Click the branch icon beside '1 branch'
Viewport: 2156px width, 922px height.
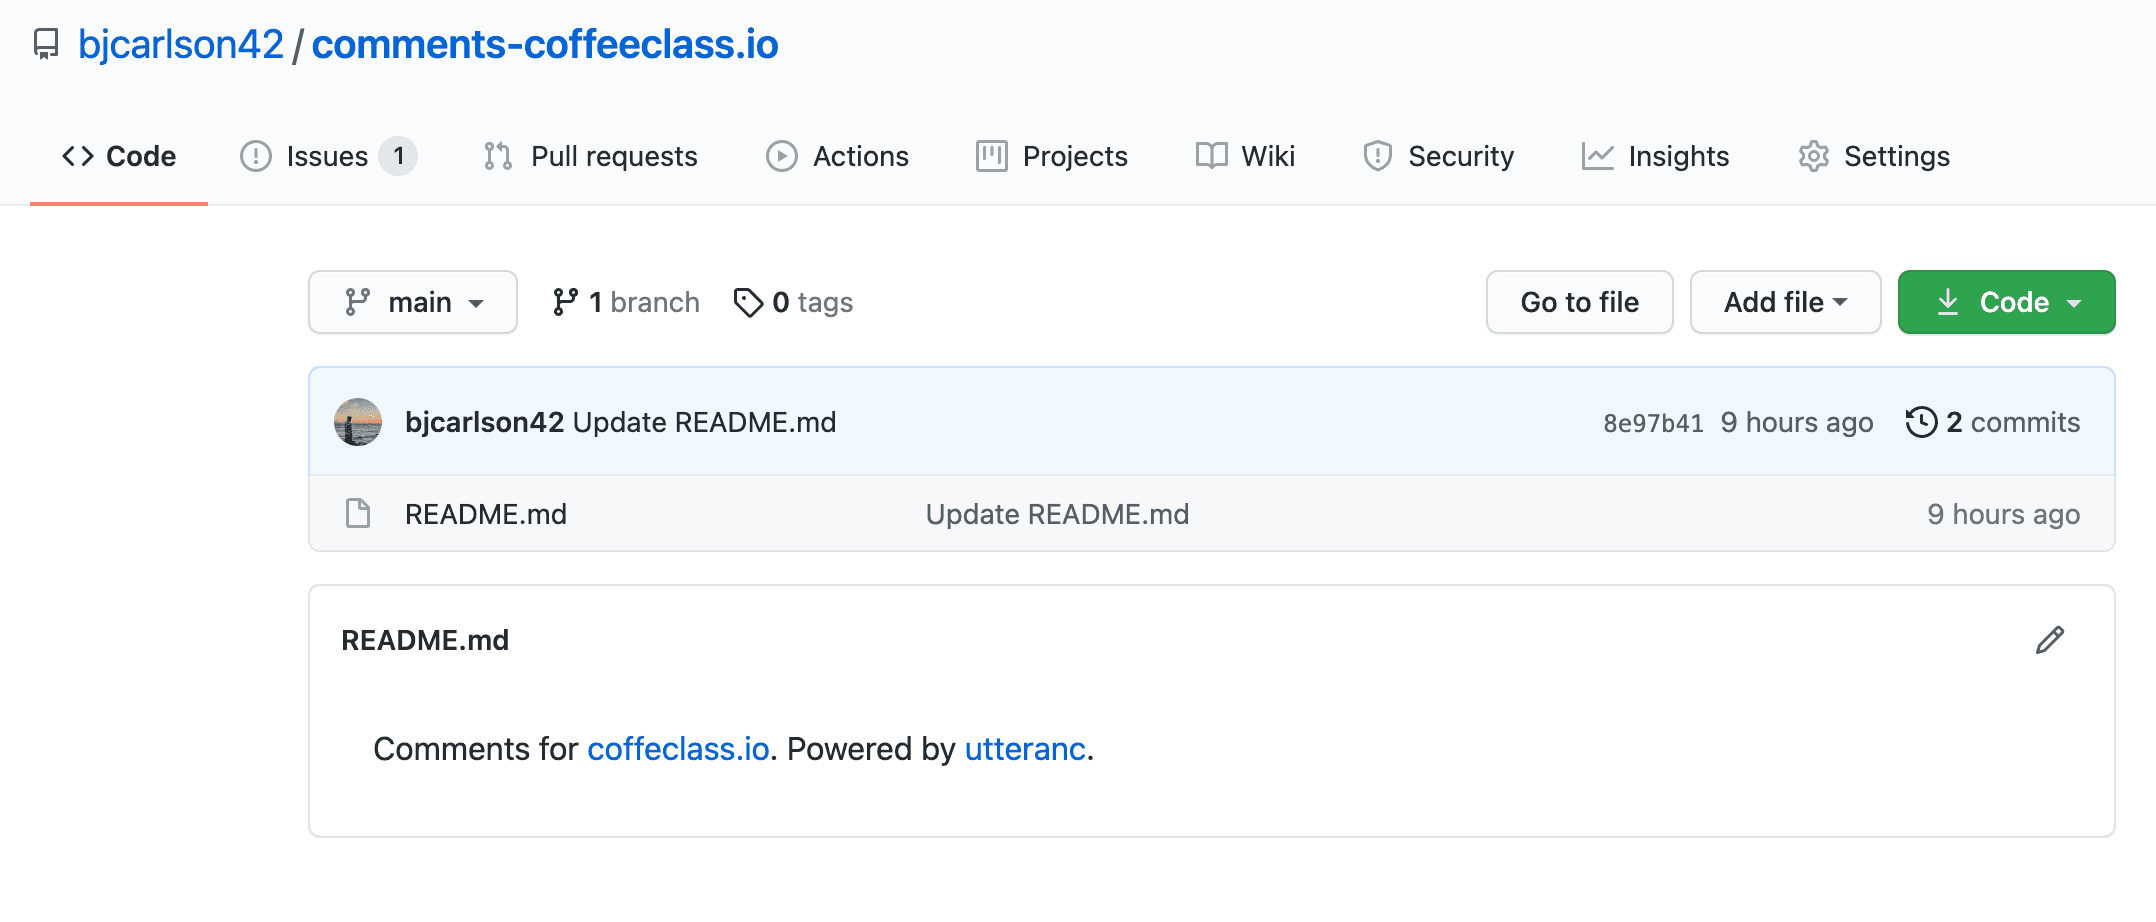pos(566,301)
